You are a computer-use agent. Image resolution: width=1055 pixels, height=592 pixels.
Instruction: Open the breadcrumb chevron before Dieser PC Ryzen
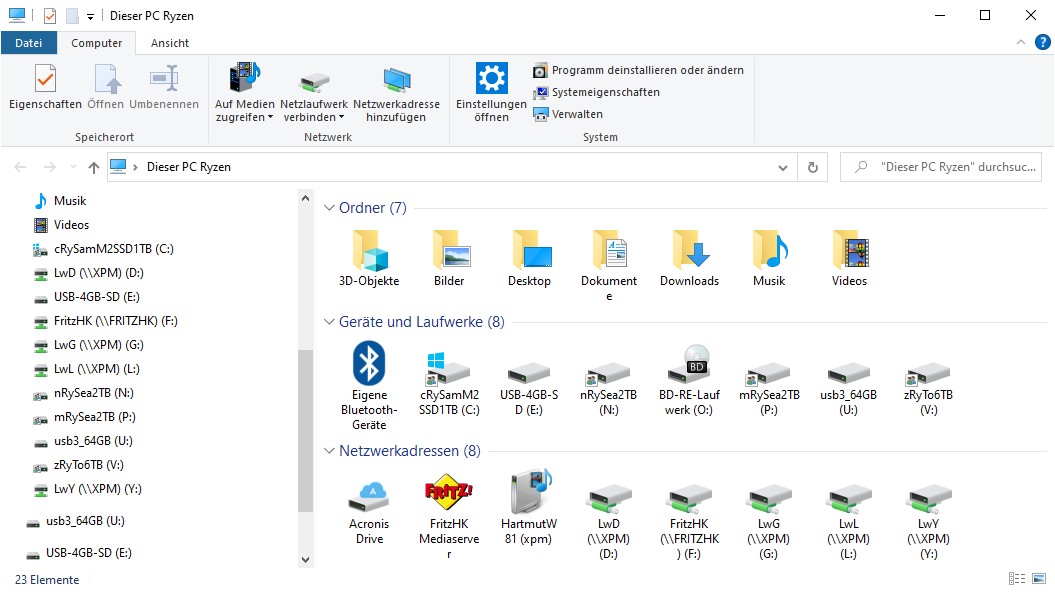135,167
